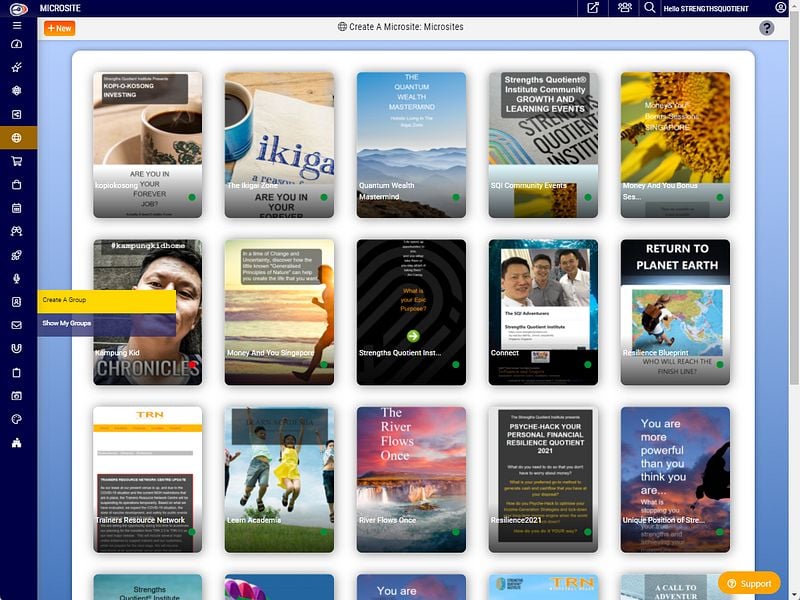
Task: Open Unique Position of Stre... card
Action: 676,480
